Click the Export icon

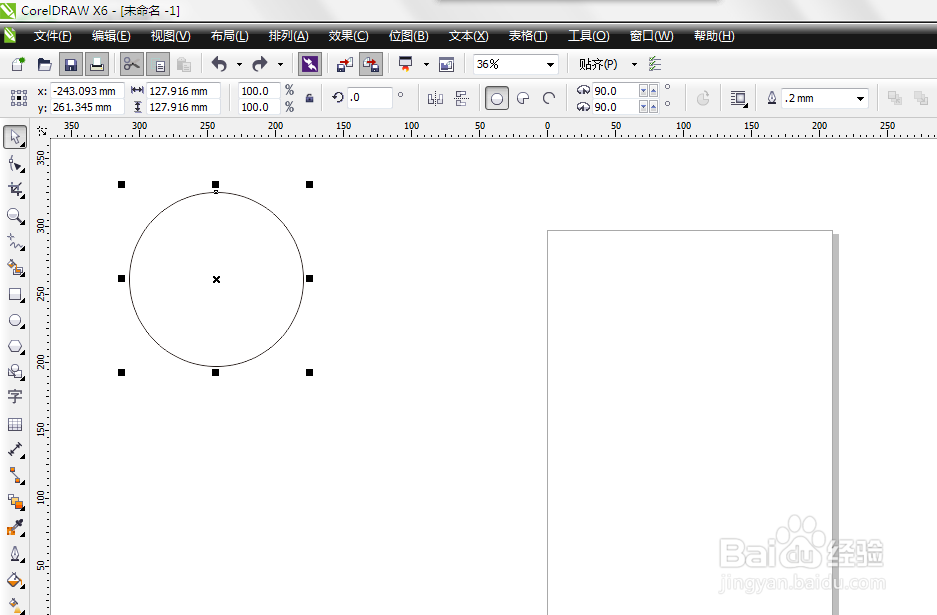370,64
